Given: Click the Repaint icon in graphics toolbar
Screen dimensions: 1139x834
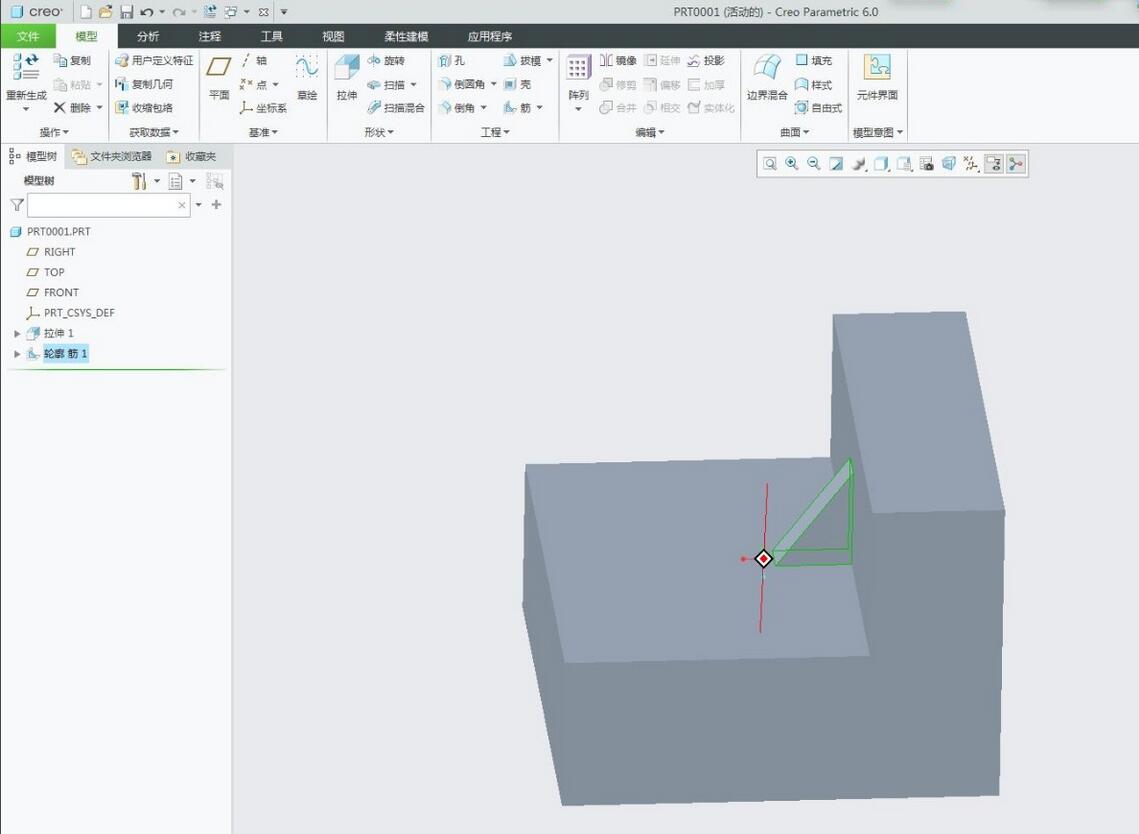Looking at the screenshot, I should pos(837,163).
